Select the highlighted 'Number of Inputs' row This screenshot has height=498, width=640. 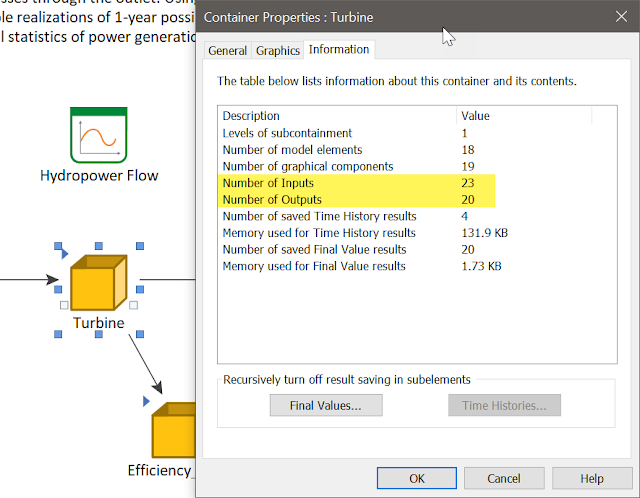pyautogui.click(x=417, y=183)
